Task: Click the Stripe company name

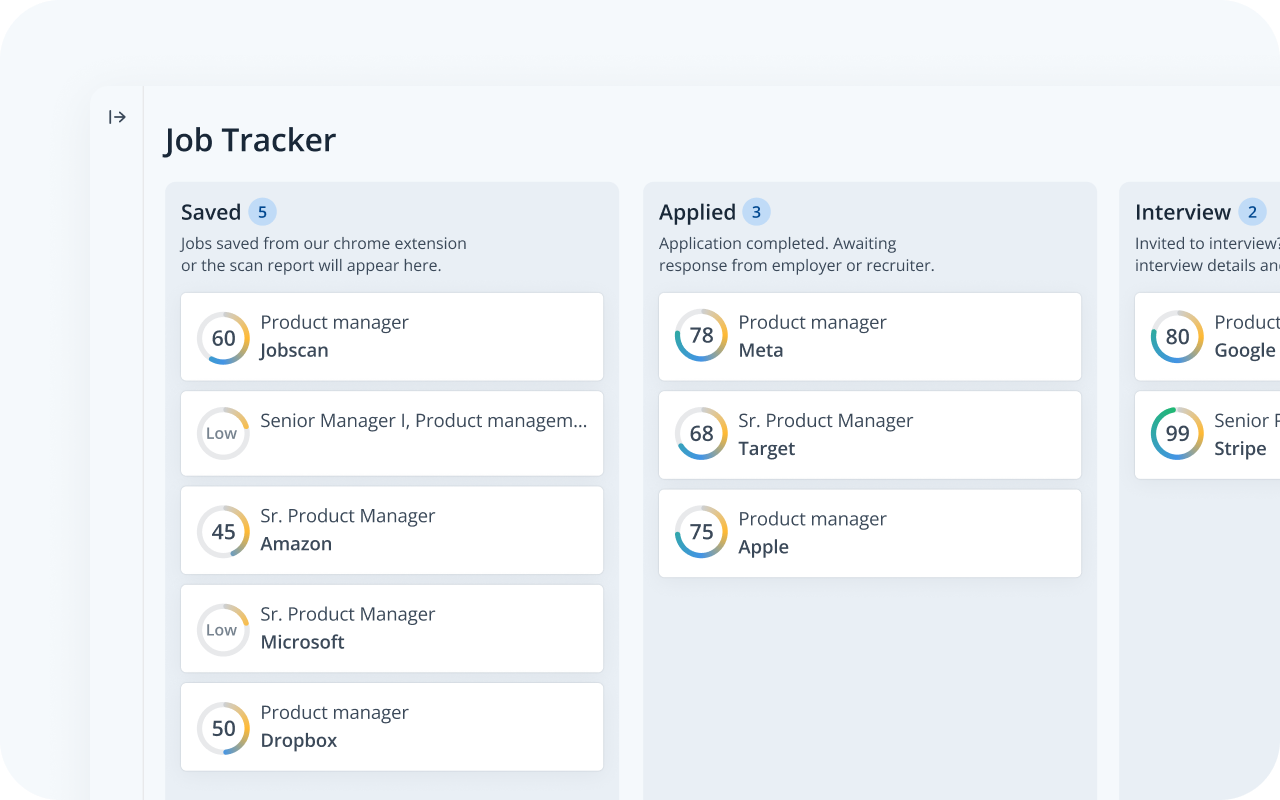Action: (1240, 449)
